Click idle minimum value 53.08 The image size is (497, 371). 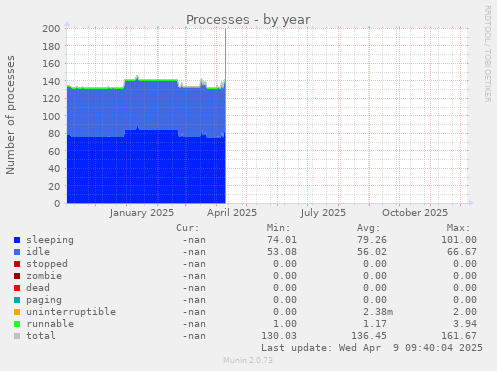coord(282,252)
